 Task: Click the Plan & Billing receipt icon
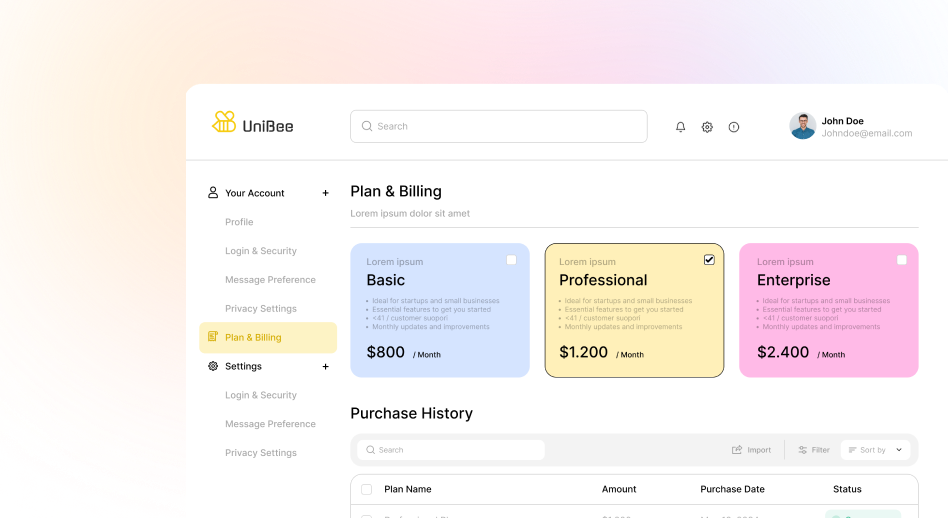(x=213, y=337)
